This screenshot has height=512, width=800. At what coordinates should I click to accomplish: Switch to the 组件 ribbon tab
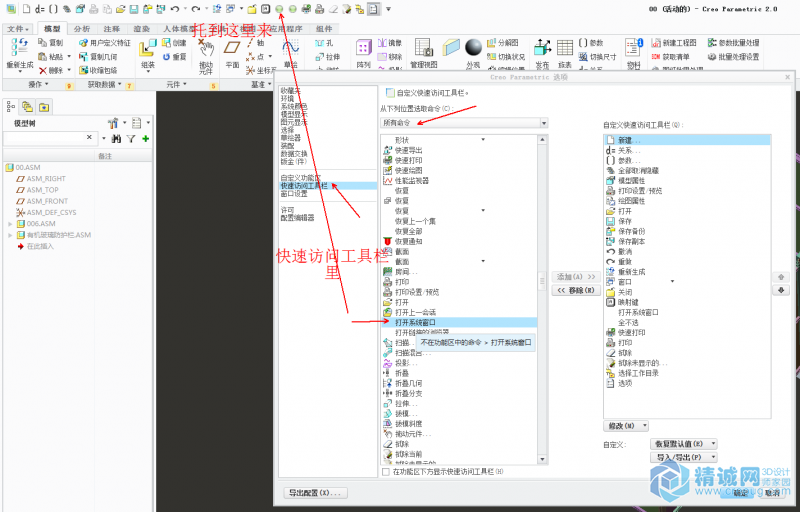(324, 29)
